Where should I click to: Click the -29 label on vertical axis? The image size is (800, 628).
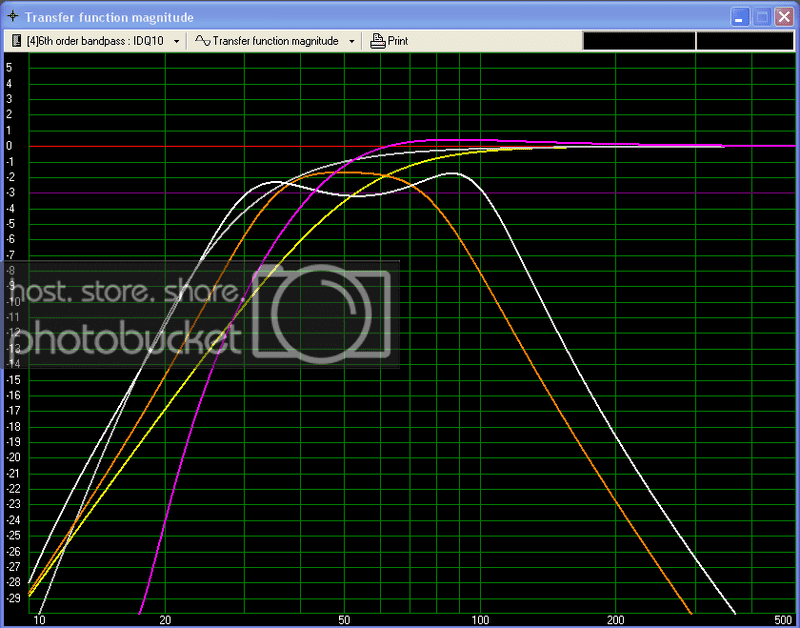13,597
